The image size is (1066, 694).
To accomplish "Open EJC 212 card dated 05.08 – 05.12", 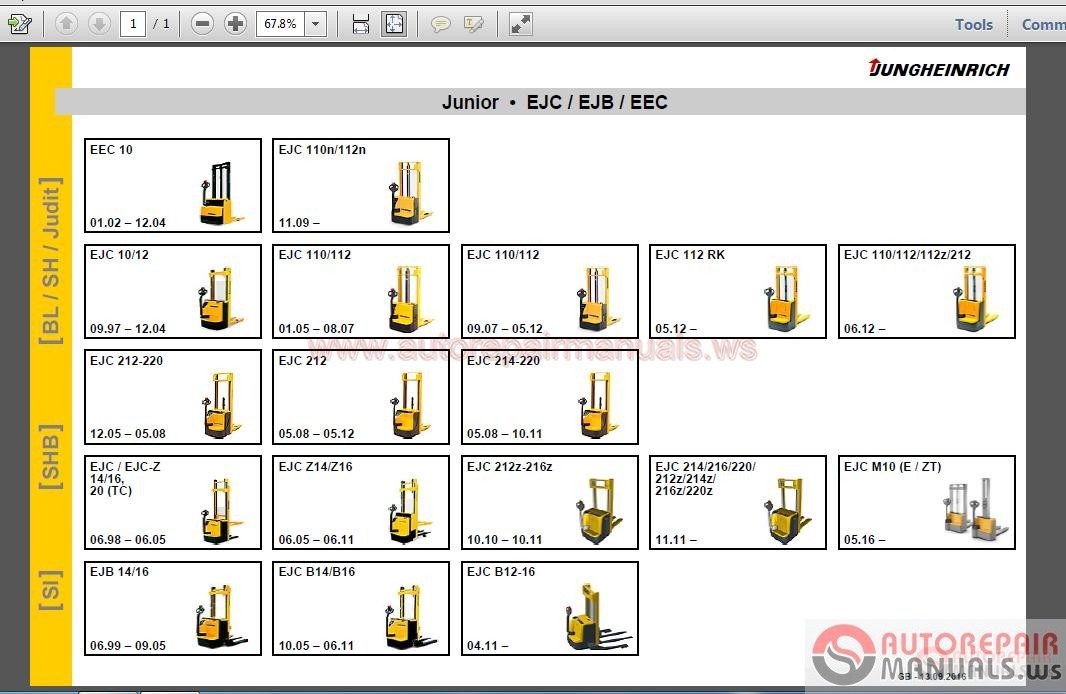I will pyautogui.click(x=361, y=397).
